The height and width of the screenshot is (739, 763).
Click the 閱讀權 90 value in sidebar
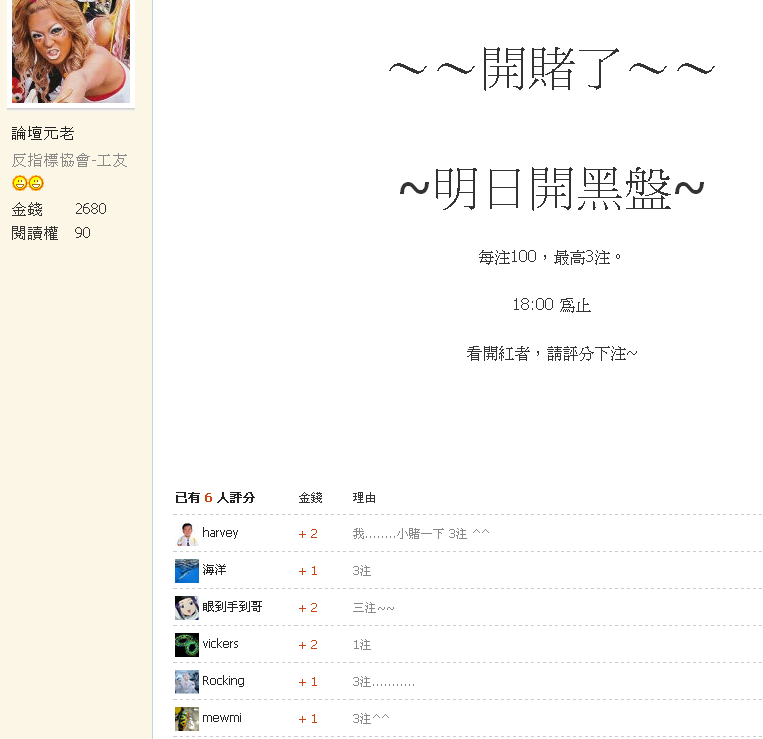82,233
